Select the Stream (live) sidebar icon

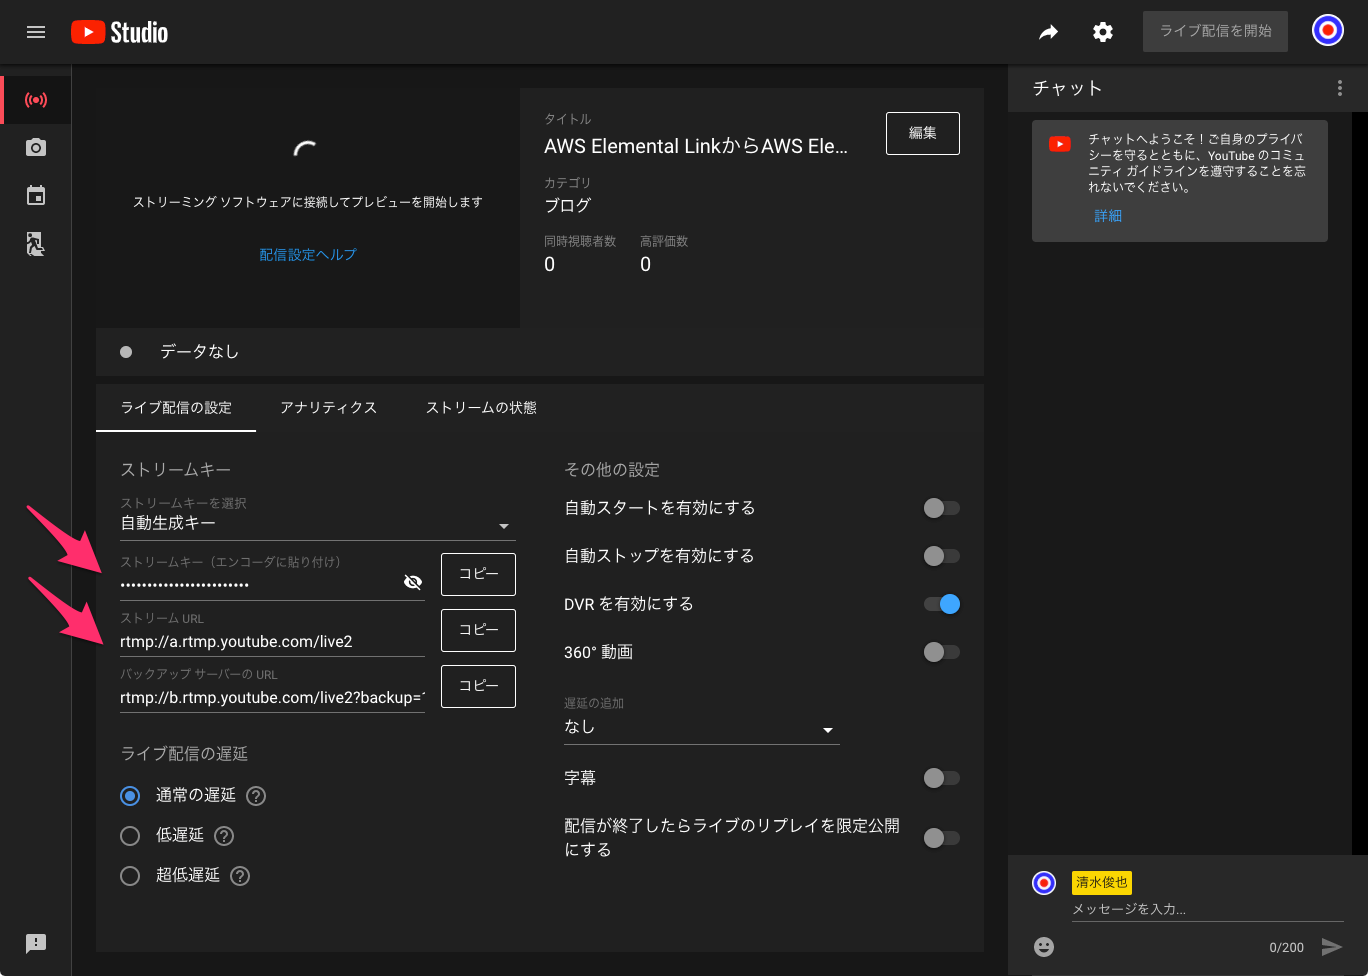(x=36, y=100)
